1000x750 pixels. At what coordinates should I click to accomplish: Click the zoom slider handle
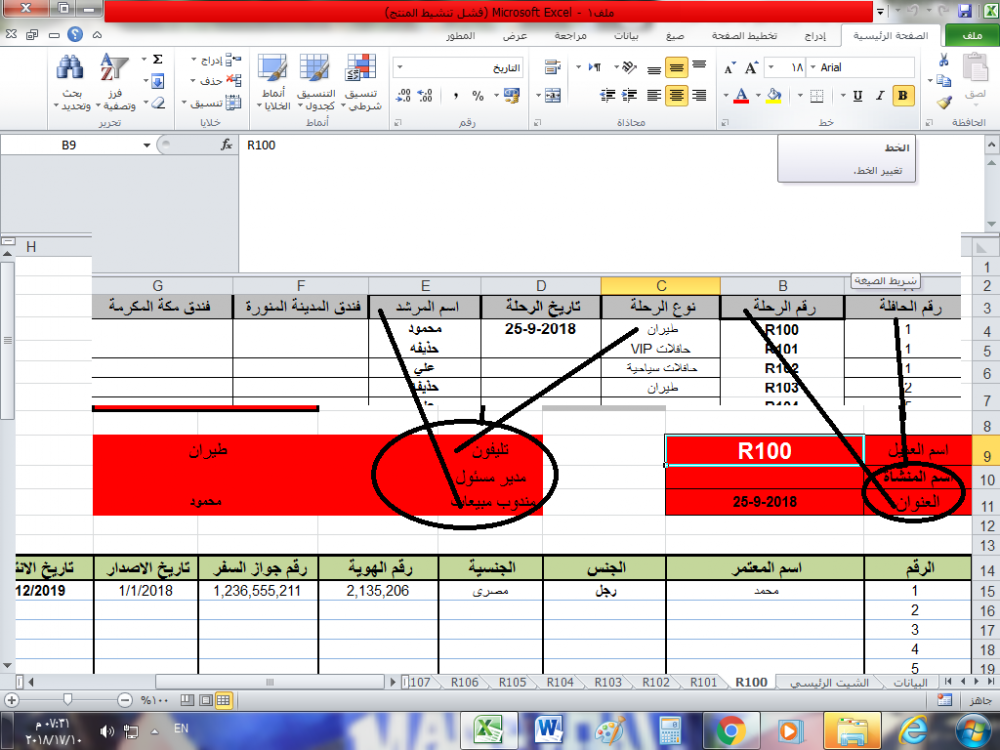[x=67, y=700]
